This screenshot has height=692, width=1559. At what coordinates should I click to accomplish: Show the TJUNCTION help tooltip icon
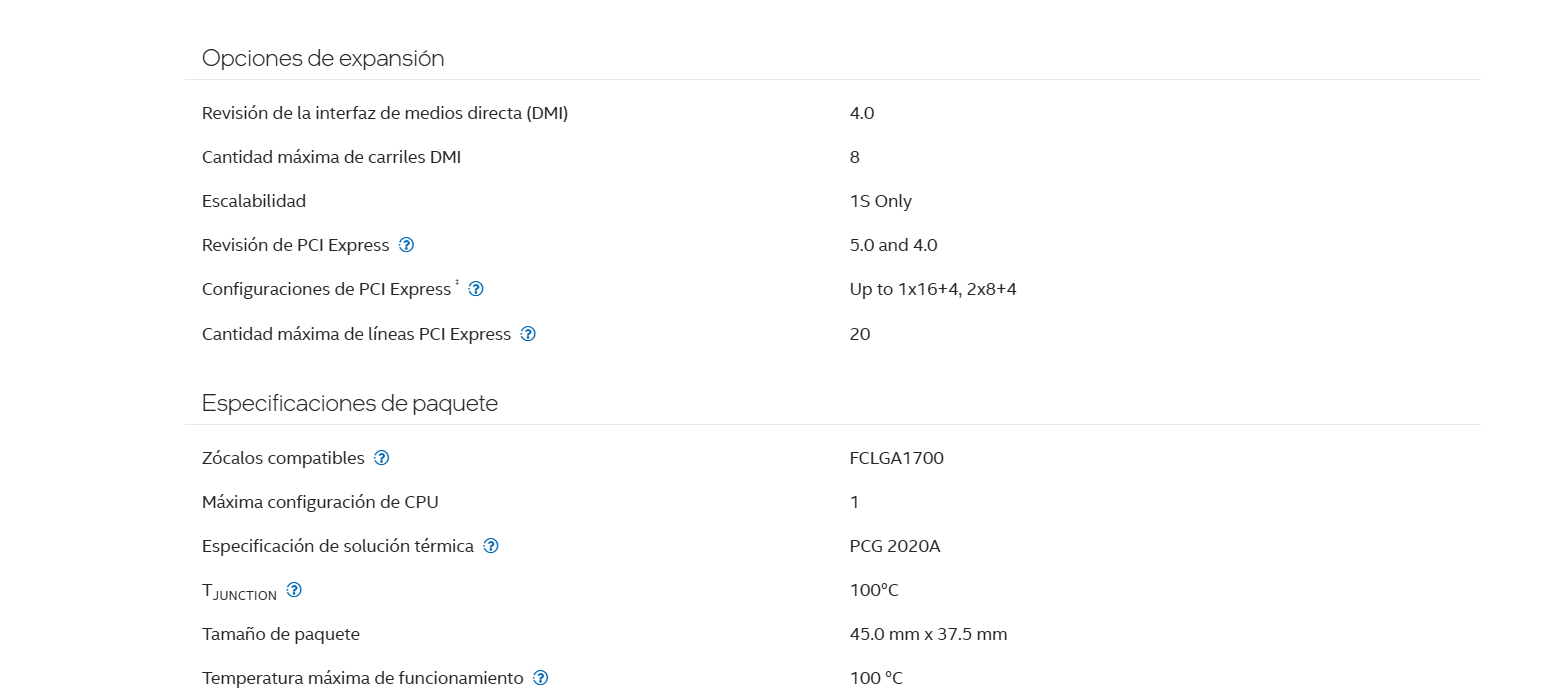point(294,590)
